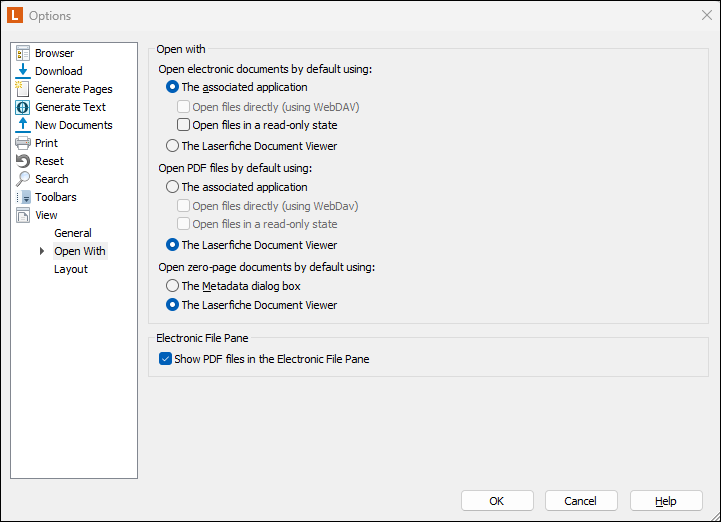Click the Download arrow icon

click(23, 71)
